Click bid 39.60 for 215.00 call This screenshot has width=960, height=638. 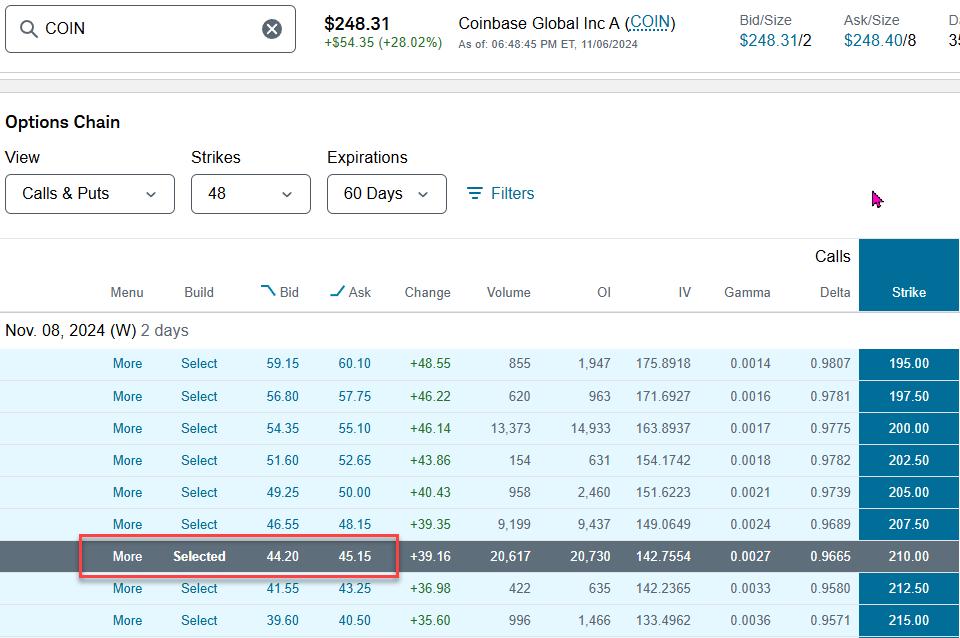tap(282, 620)
